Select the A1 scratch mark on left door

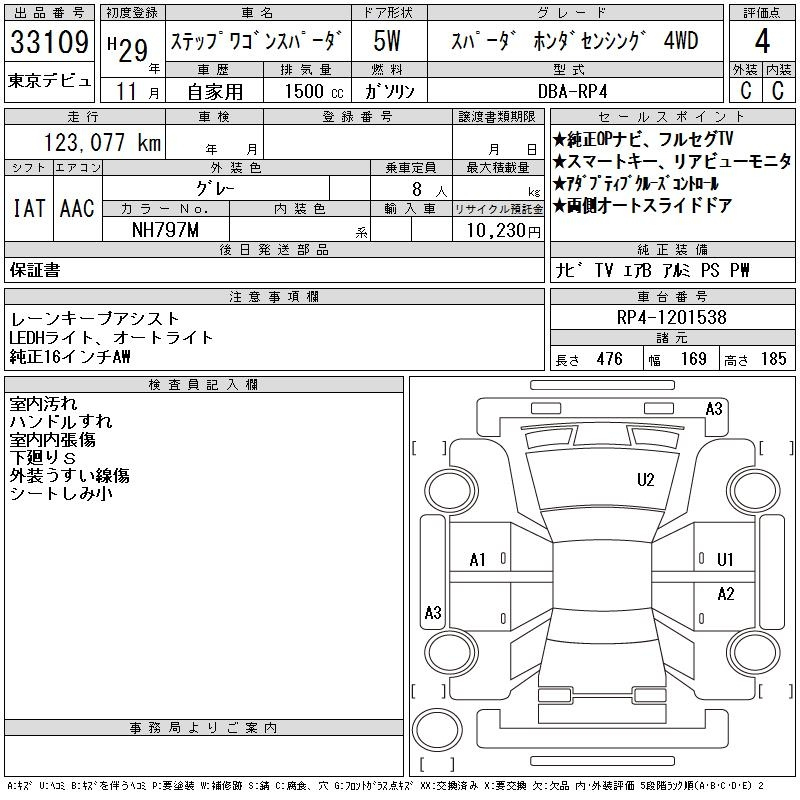coord(478,560)
